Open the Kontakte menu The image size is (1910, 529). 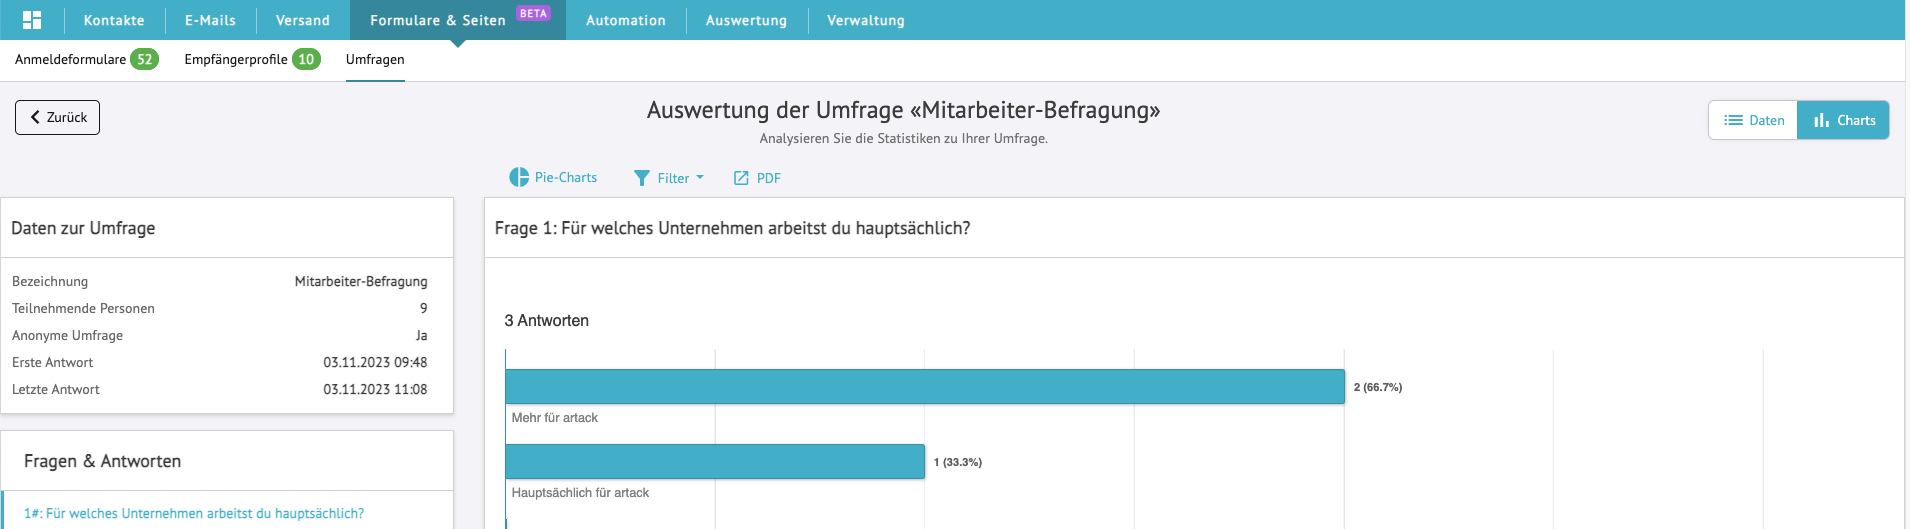pos(114,20)
